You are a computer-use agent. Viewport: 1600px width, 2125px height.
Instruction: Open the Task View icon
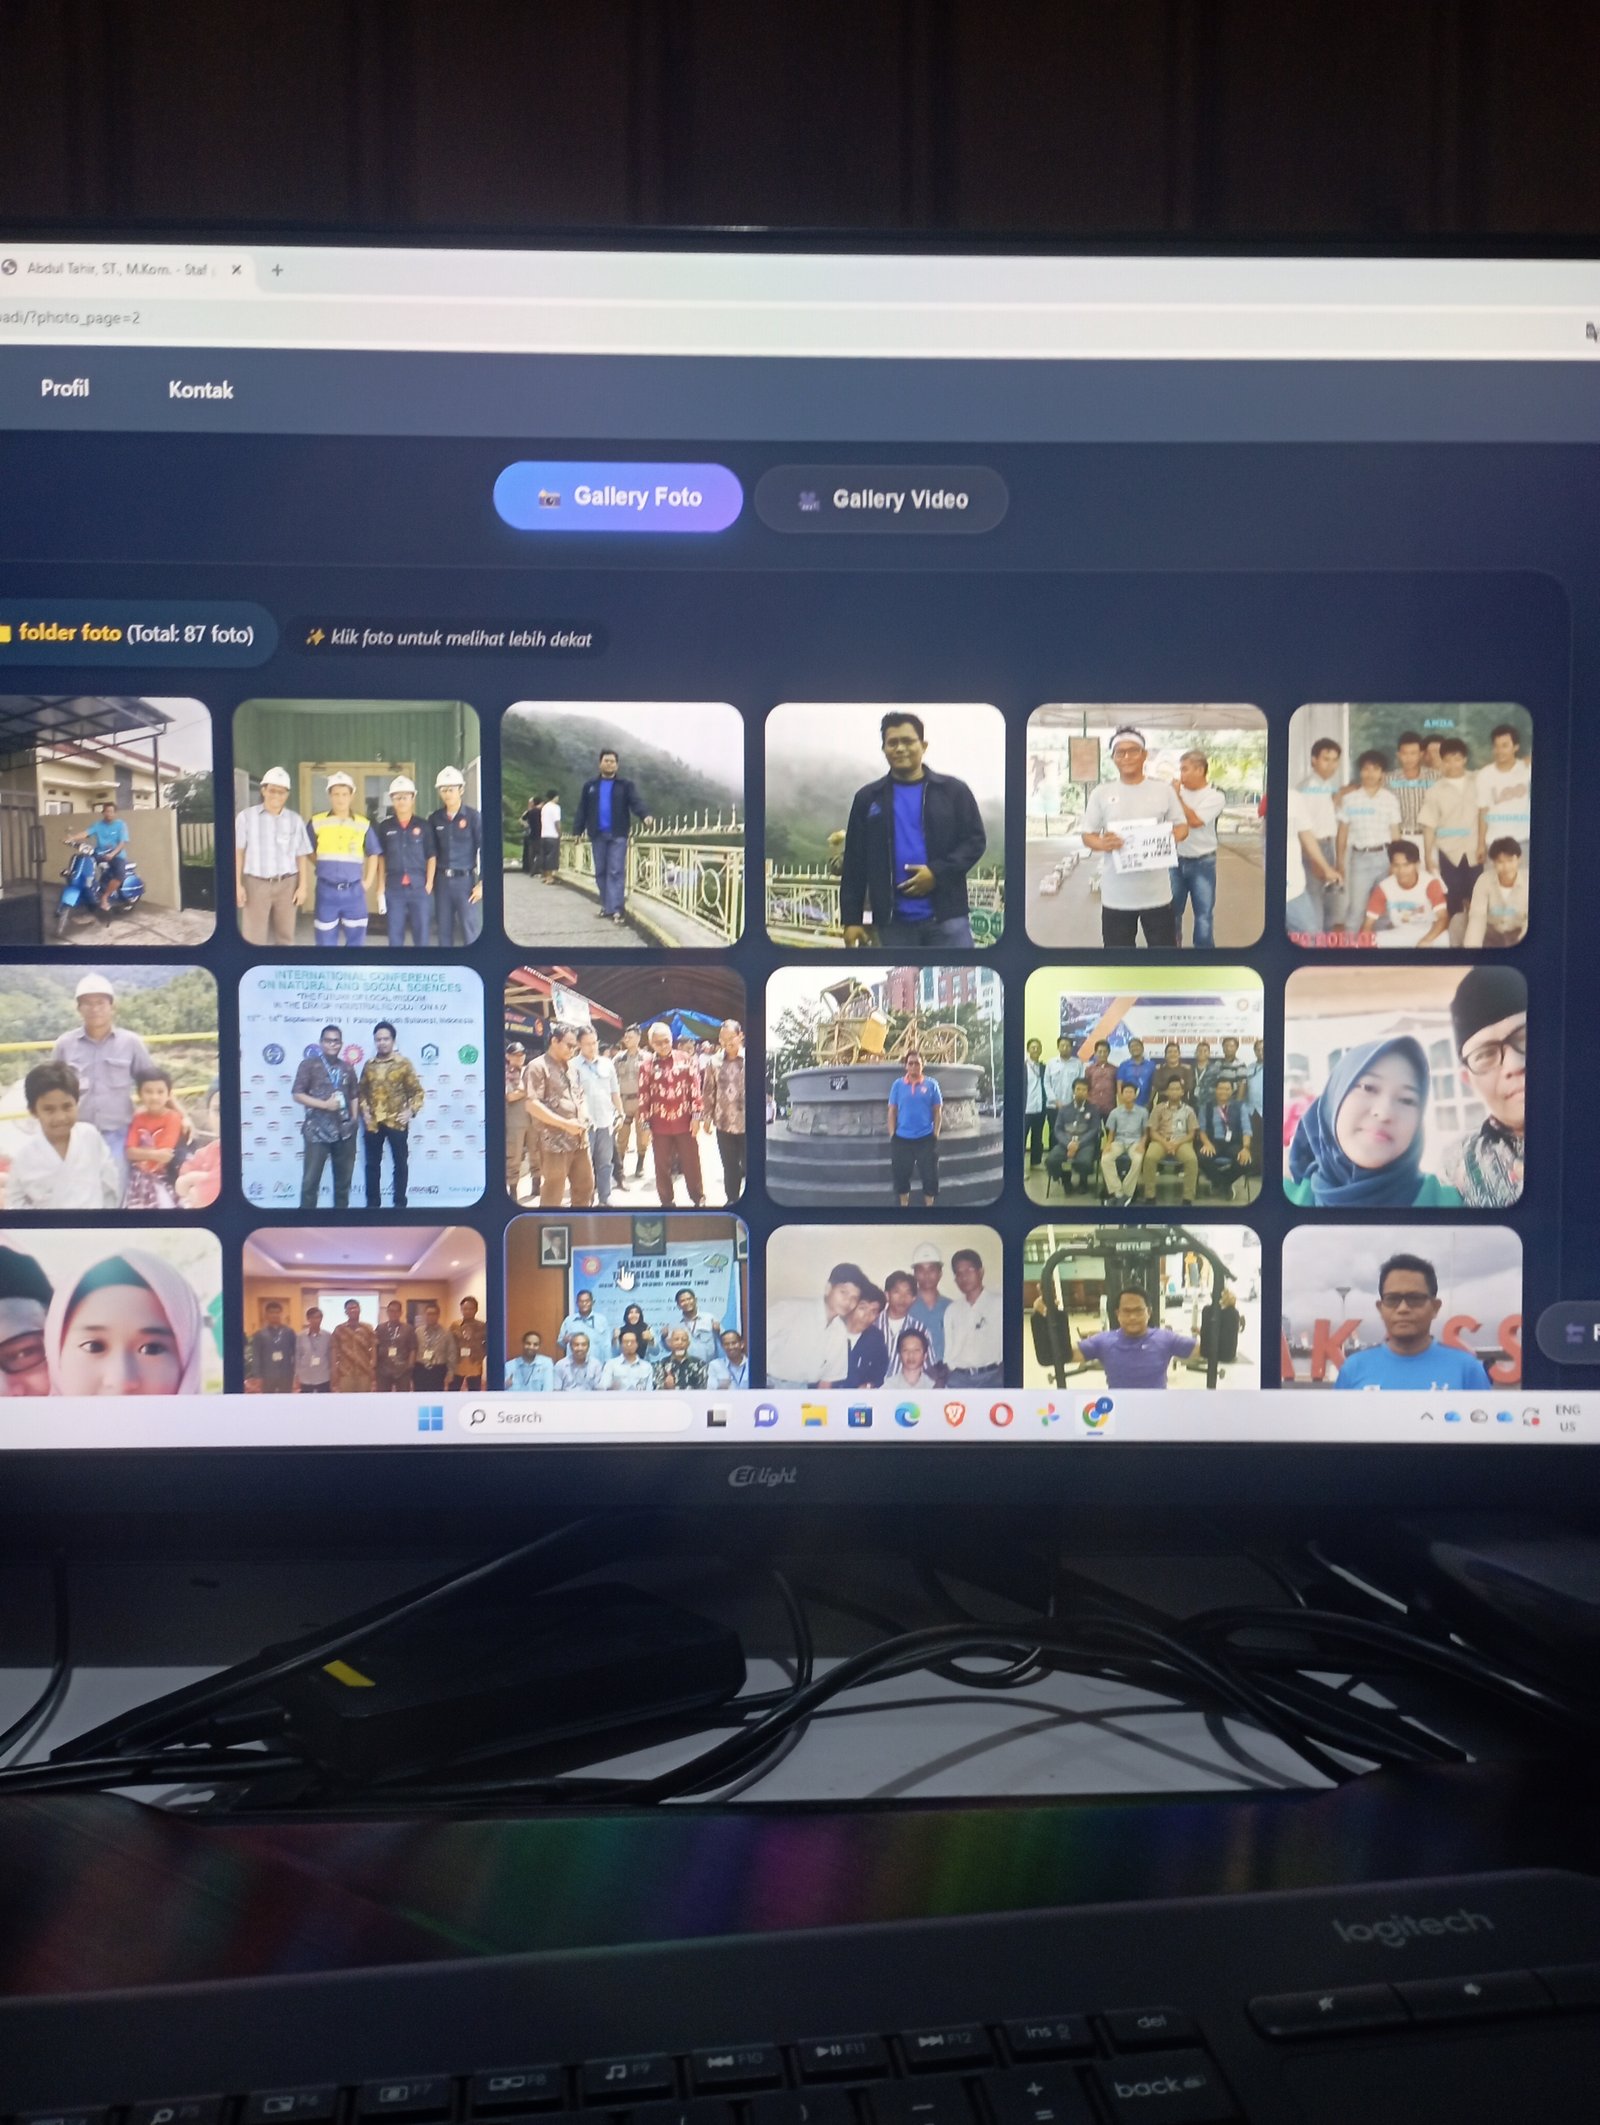717,1417
